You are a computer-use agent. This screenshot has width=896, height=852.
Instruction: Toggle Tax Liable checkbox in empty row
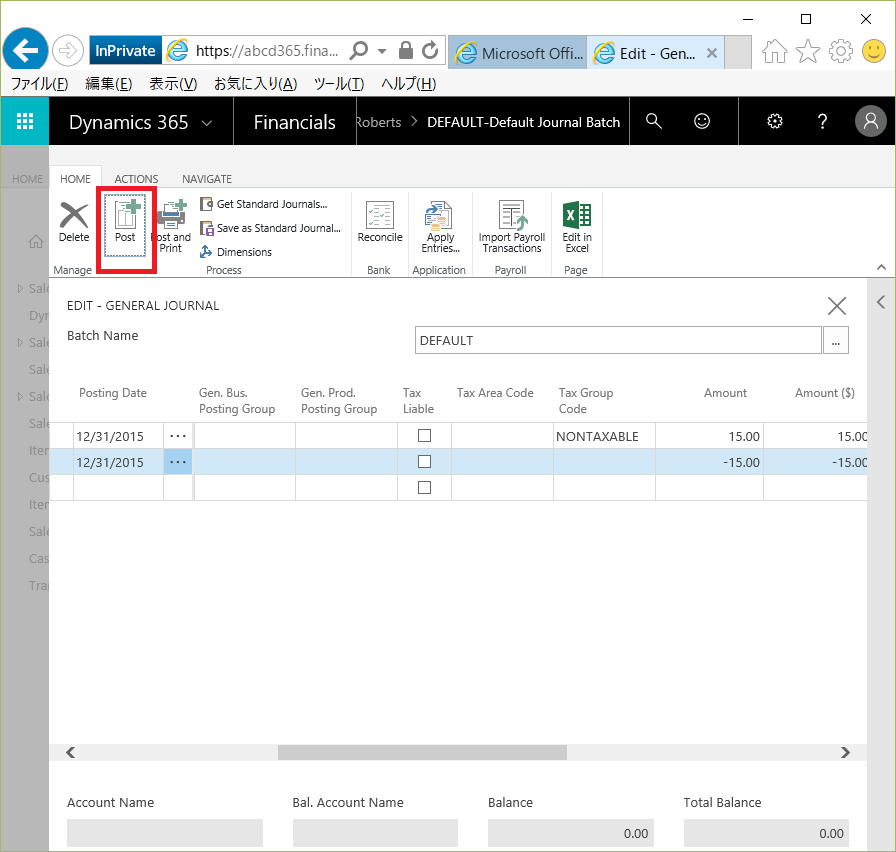point(424,487)
